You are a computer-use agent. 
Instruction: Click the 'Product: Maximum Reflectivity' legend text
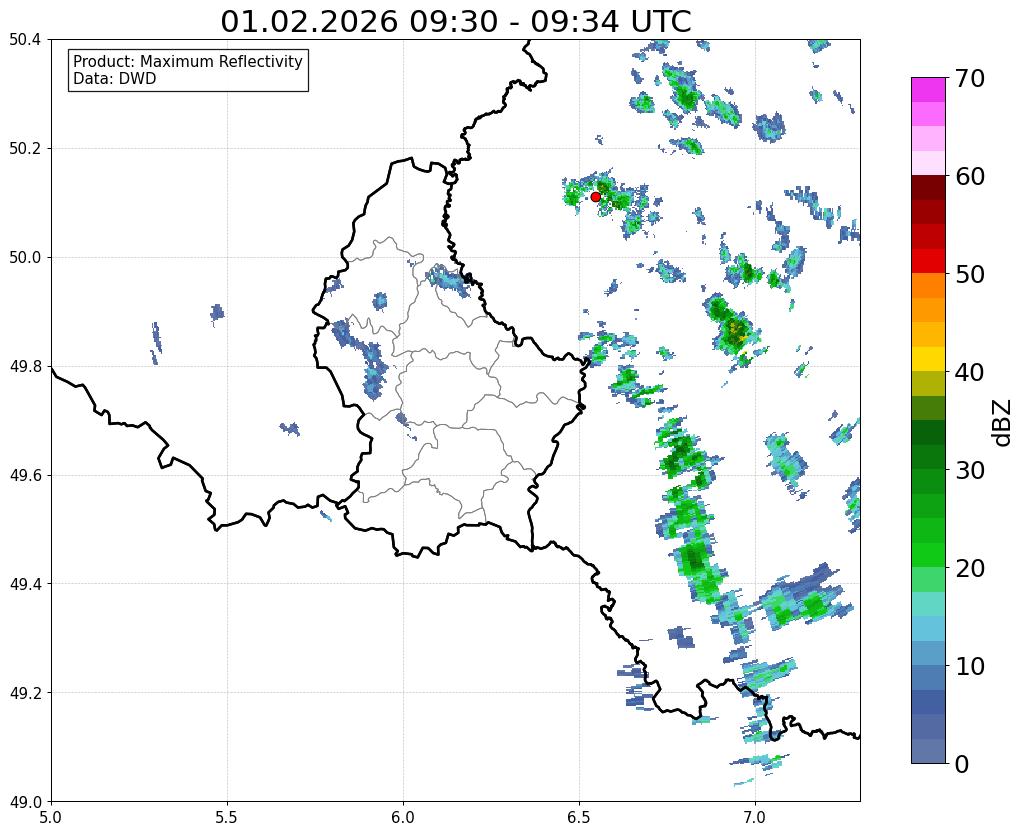click(x=188, y=62)
